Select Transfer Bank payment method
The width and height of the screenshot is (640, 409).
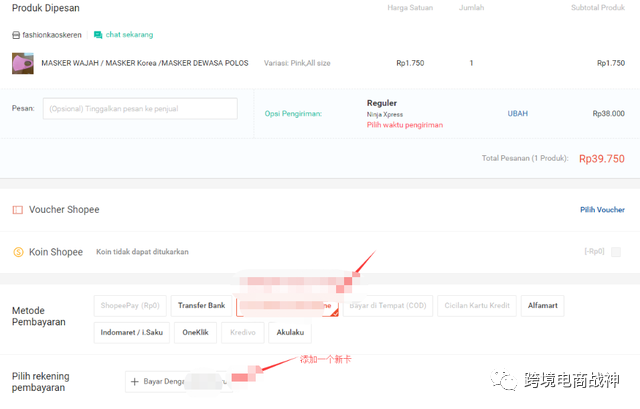202,306
